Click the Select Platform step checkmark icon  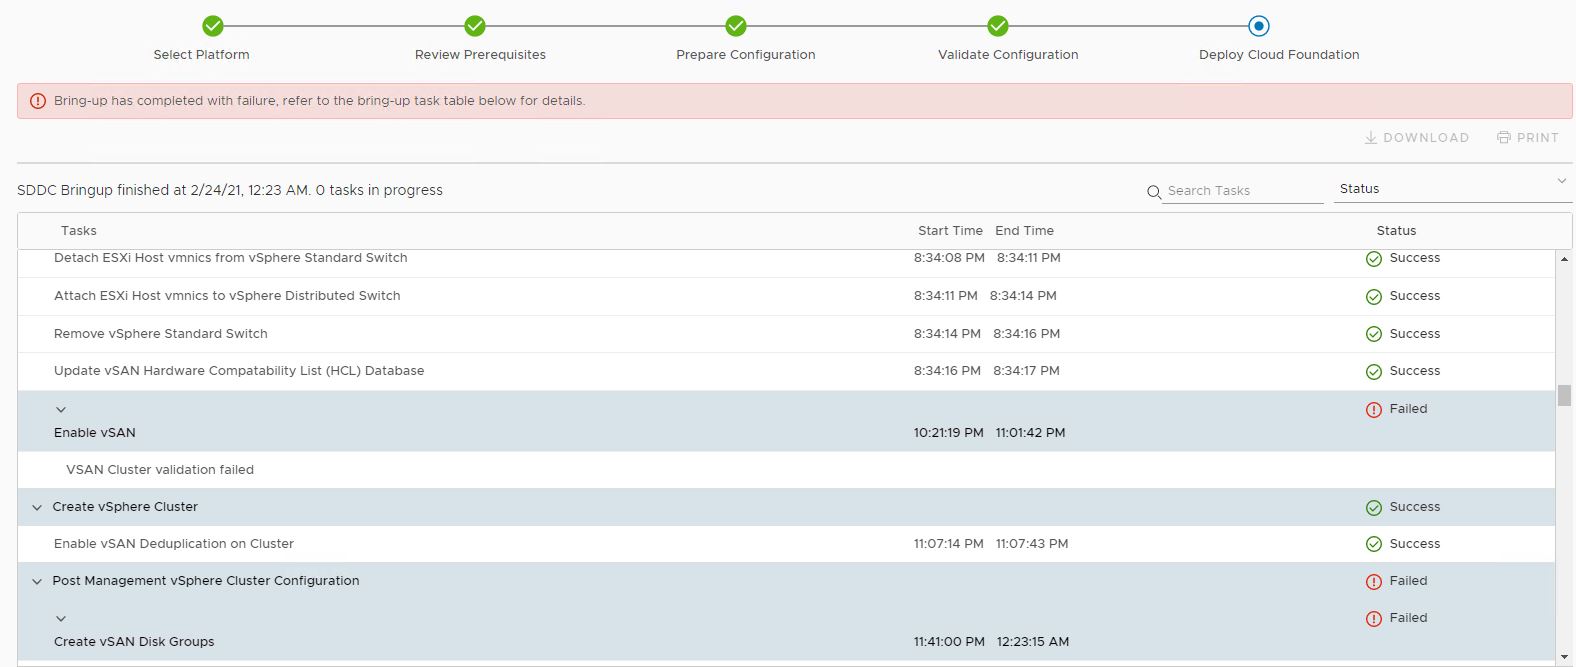click(x=213, y=26)
